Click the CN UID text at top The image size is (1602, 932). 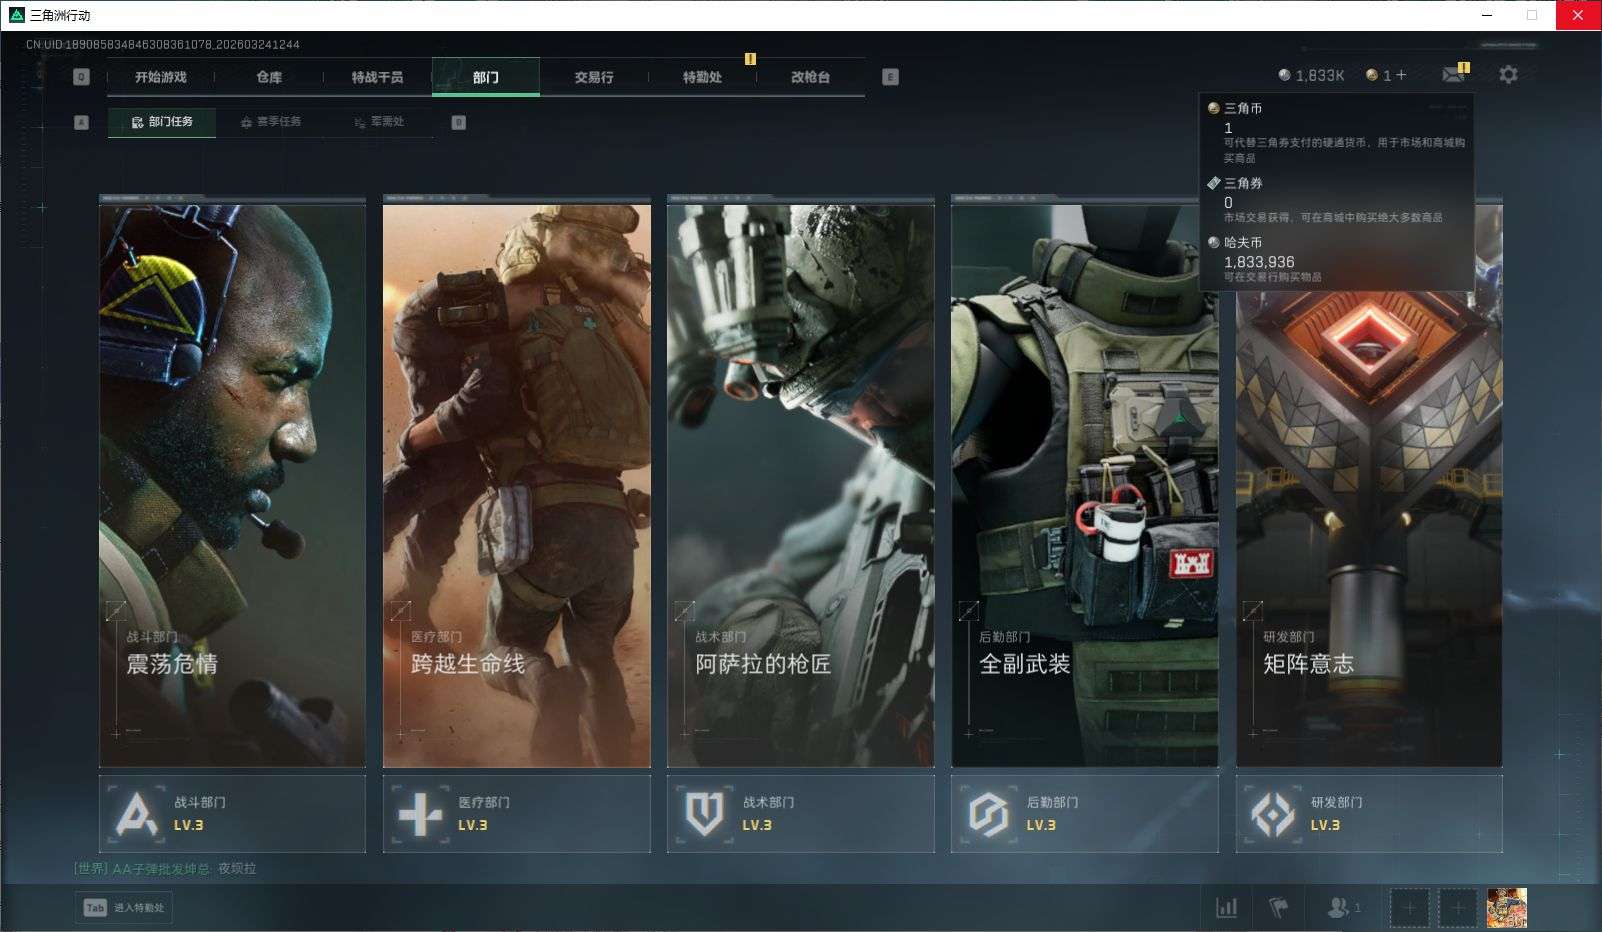[163, 45]
